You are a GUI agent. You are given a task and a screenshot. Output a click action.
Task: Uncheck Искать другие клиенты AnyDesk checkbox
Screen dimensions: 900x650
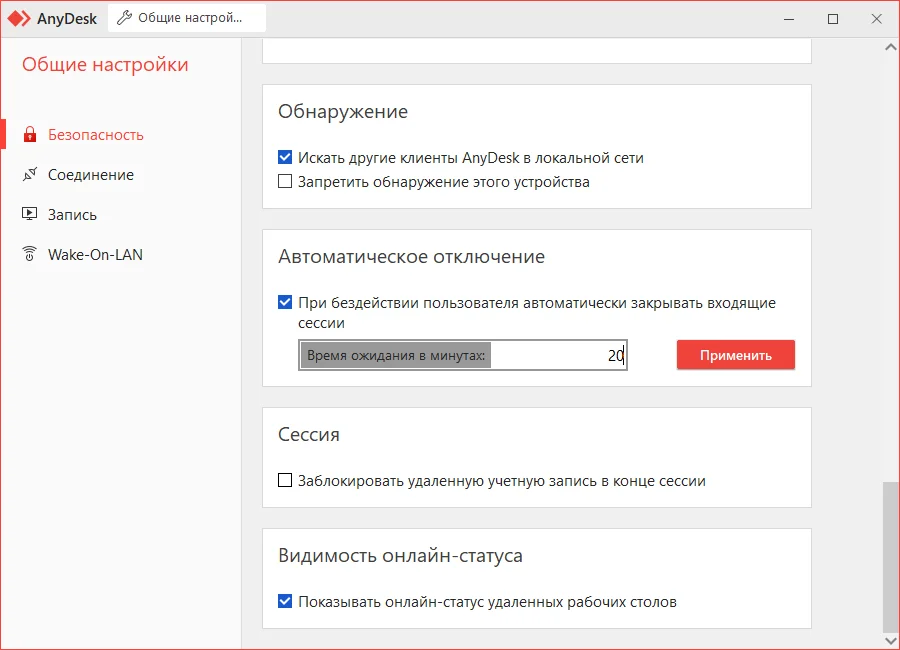point(285,158)
